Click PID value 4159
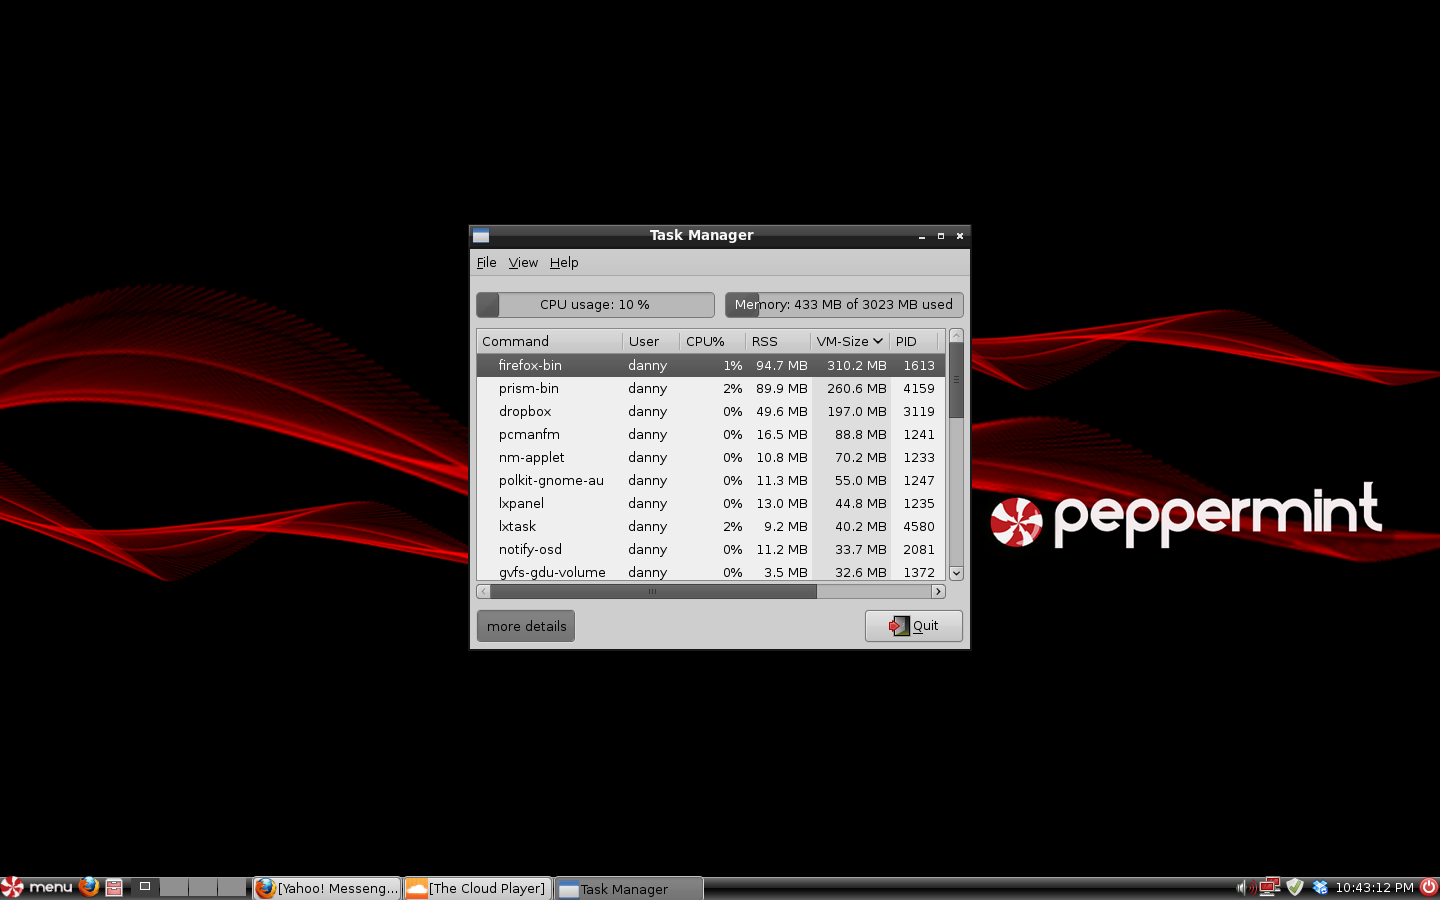Viewport: 1440px width, 900px height. tap(919, 389)
